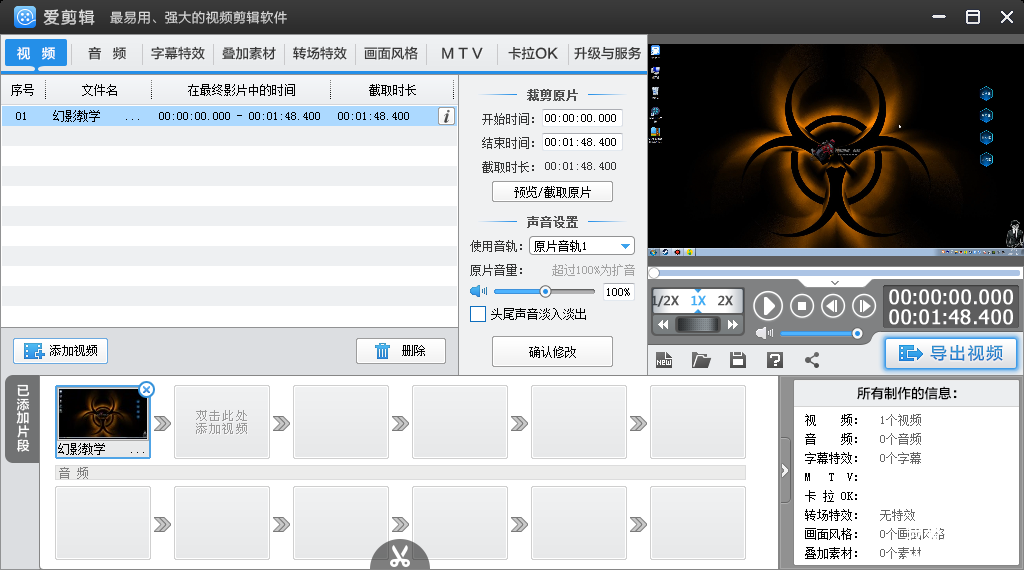Image resolution: width=1024 pixels, height=570 pixels.
Task: Click the info icon on the 幻影教学 row
Action: [447, 116]
